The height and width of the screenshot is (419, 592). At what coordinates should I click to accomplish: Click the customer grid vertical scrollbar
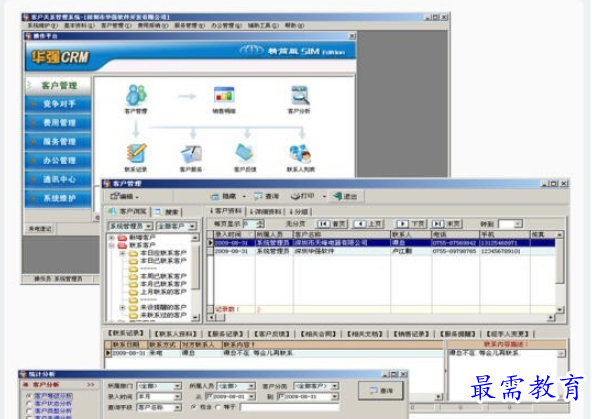[x=560, y=272]
